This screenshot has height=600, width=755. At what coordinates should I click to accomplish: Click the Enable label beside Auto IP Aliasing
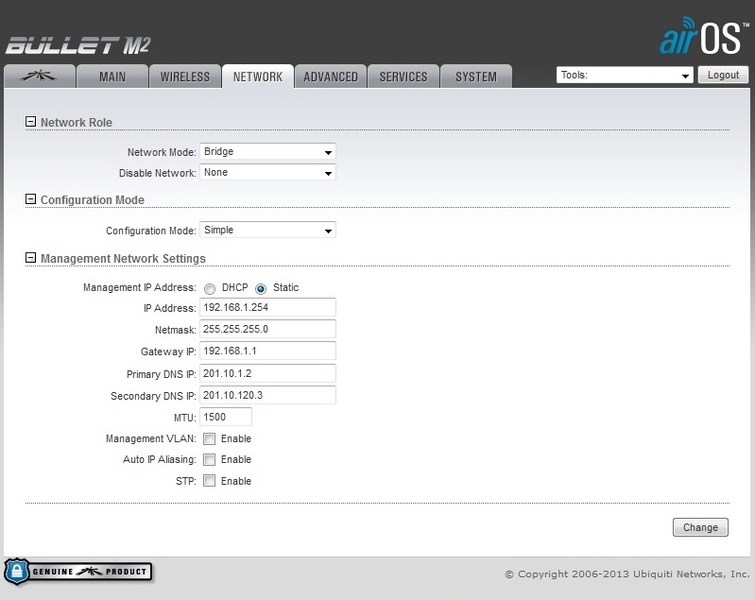tap(236, 459)
